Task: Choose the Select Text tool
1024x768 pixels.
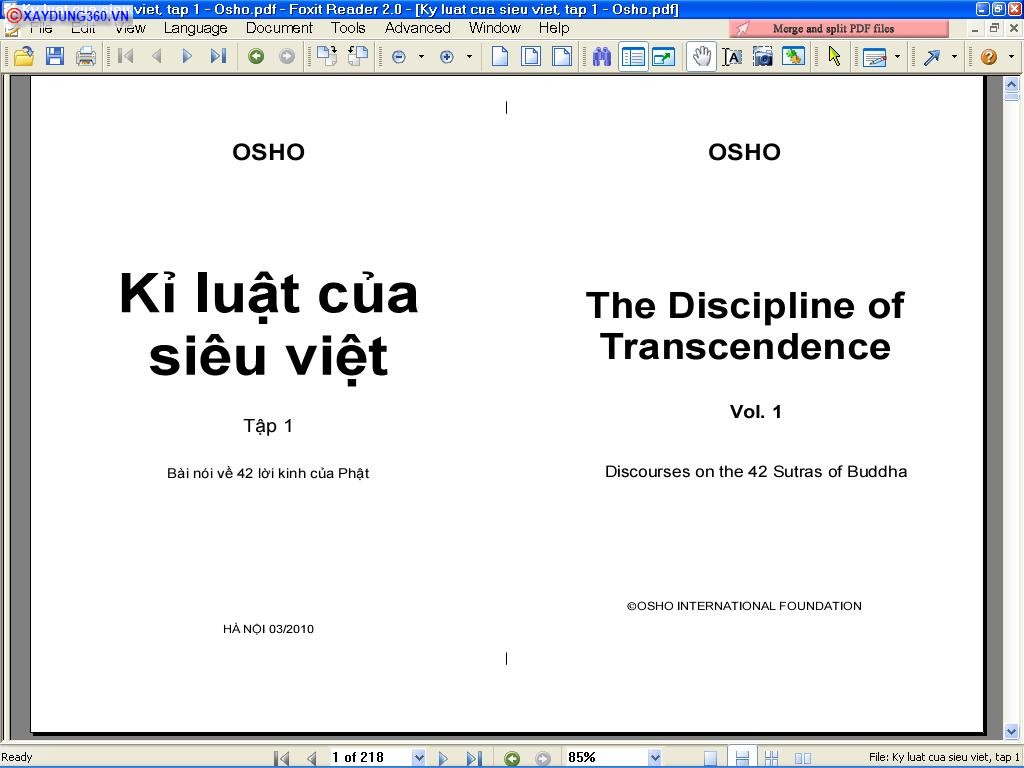Action: (732, 57)
